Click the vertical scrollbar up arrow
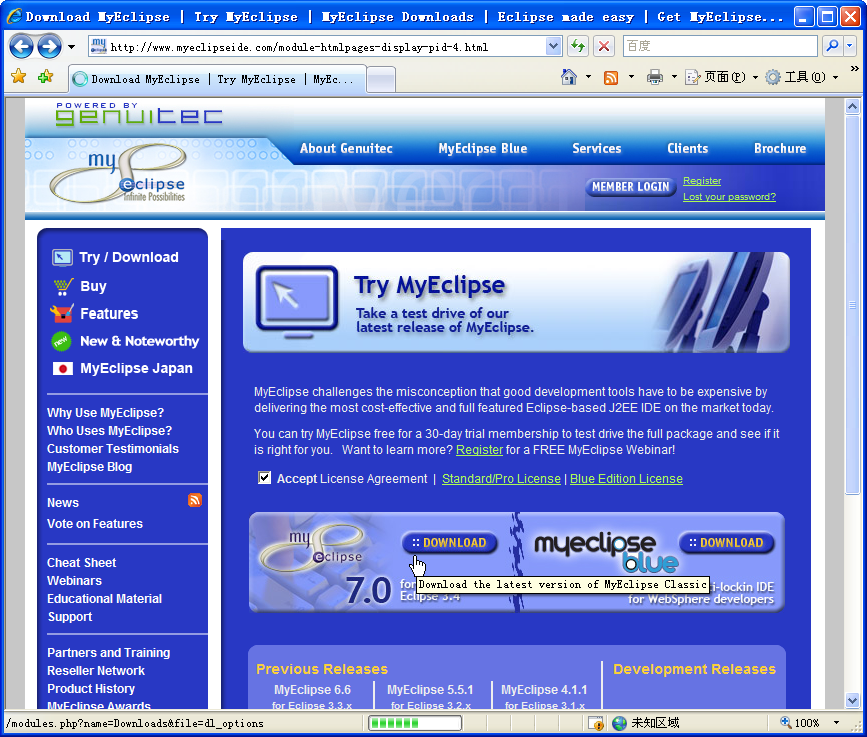 (852, 106)
